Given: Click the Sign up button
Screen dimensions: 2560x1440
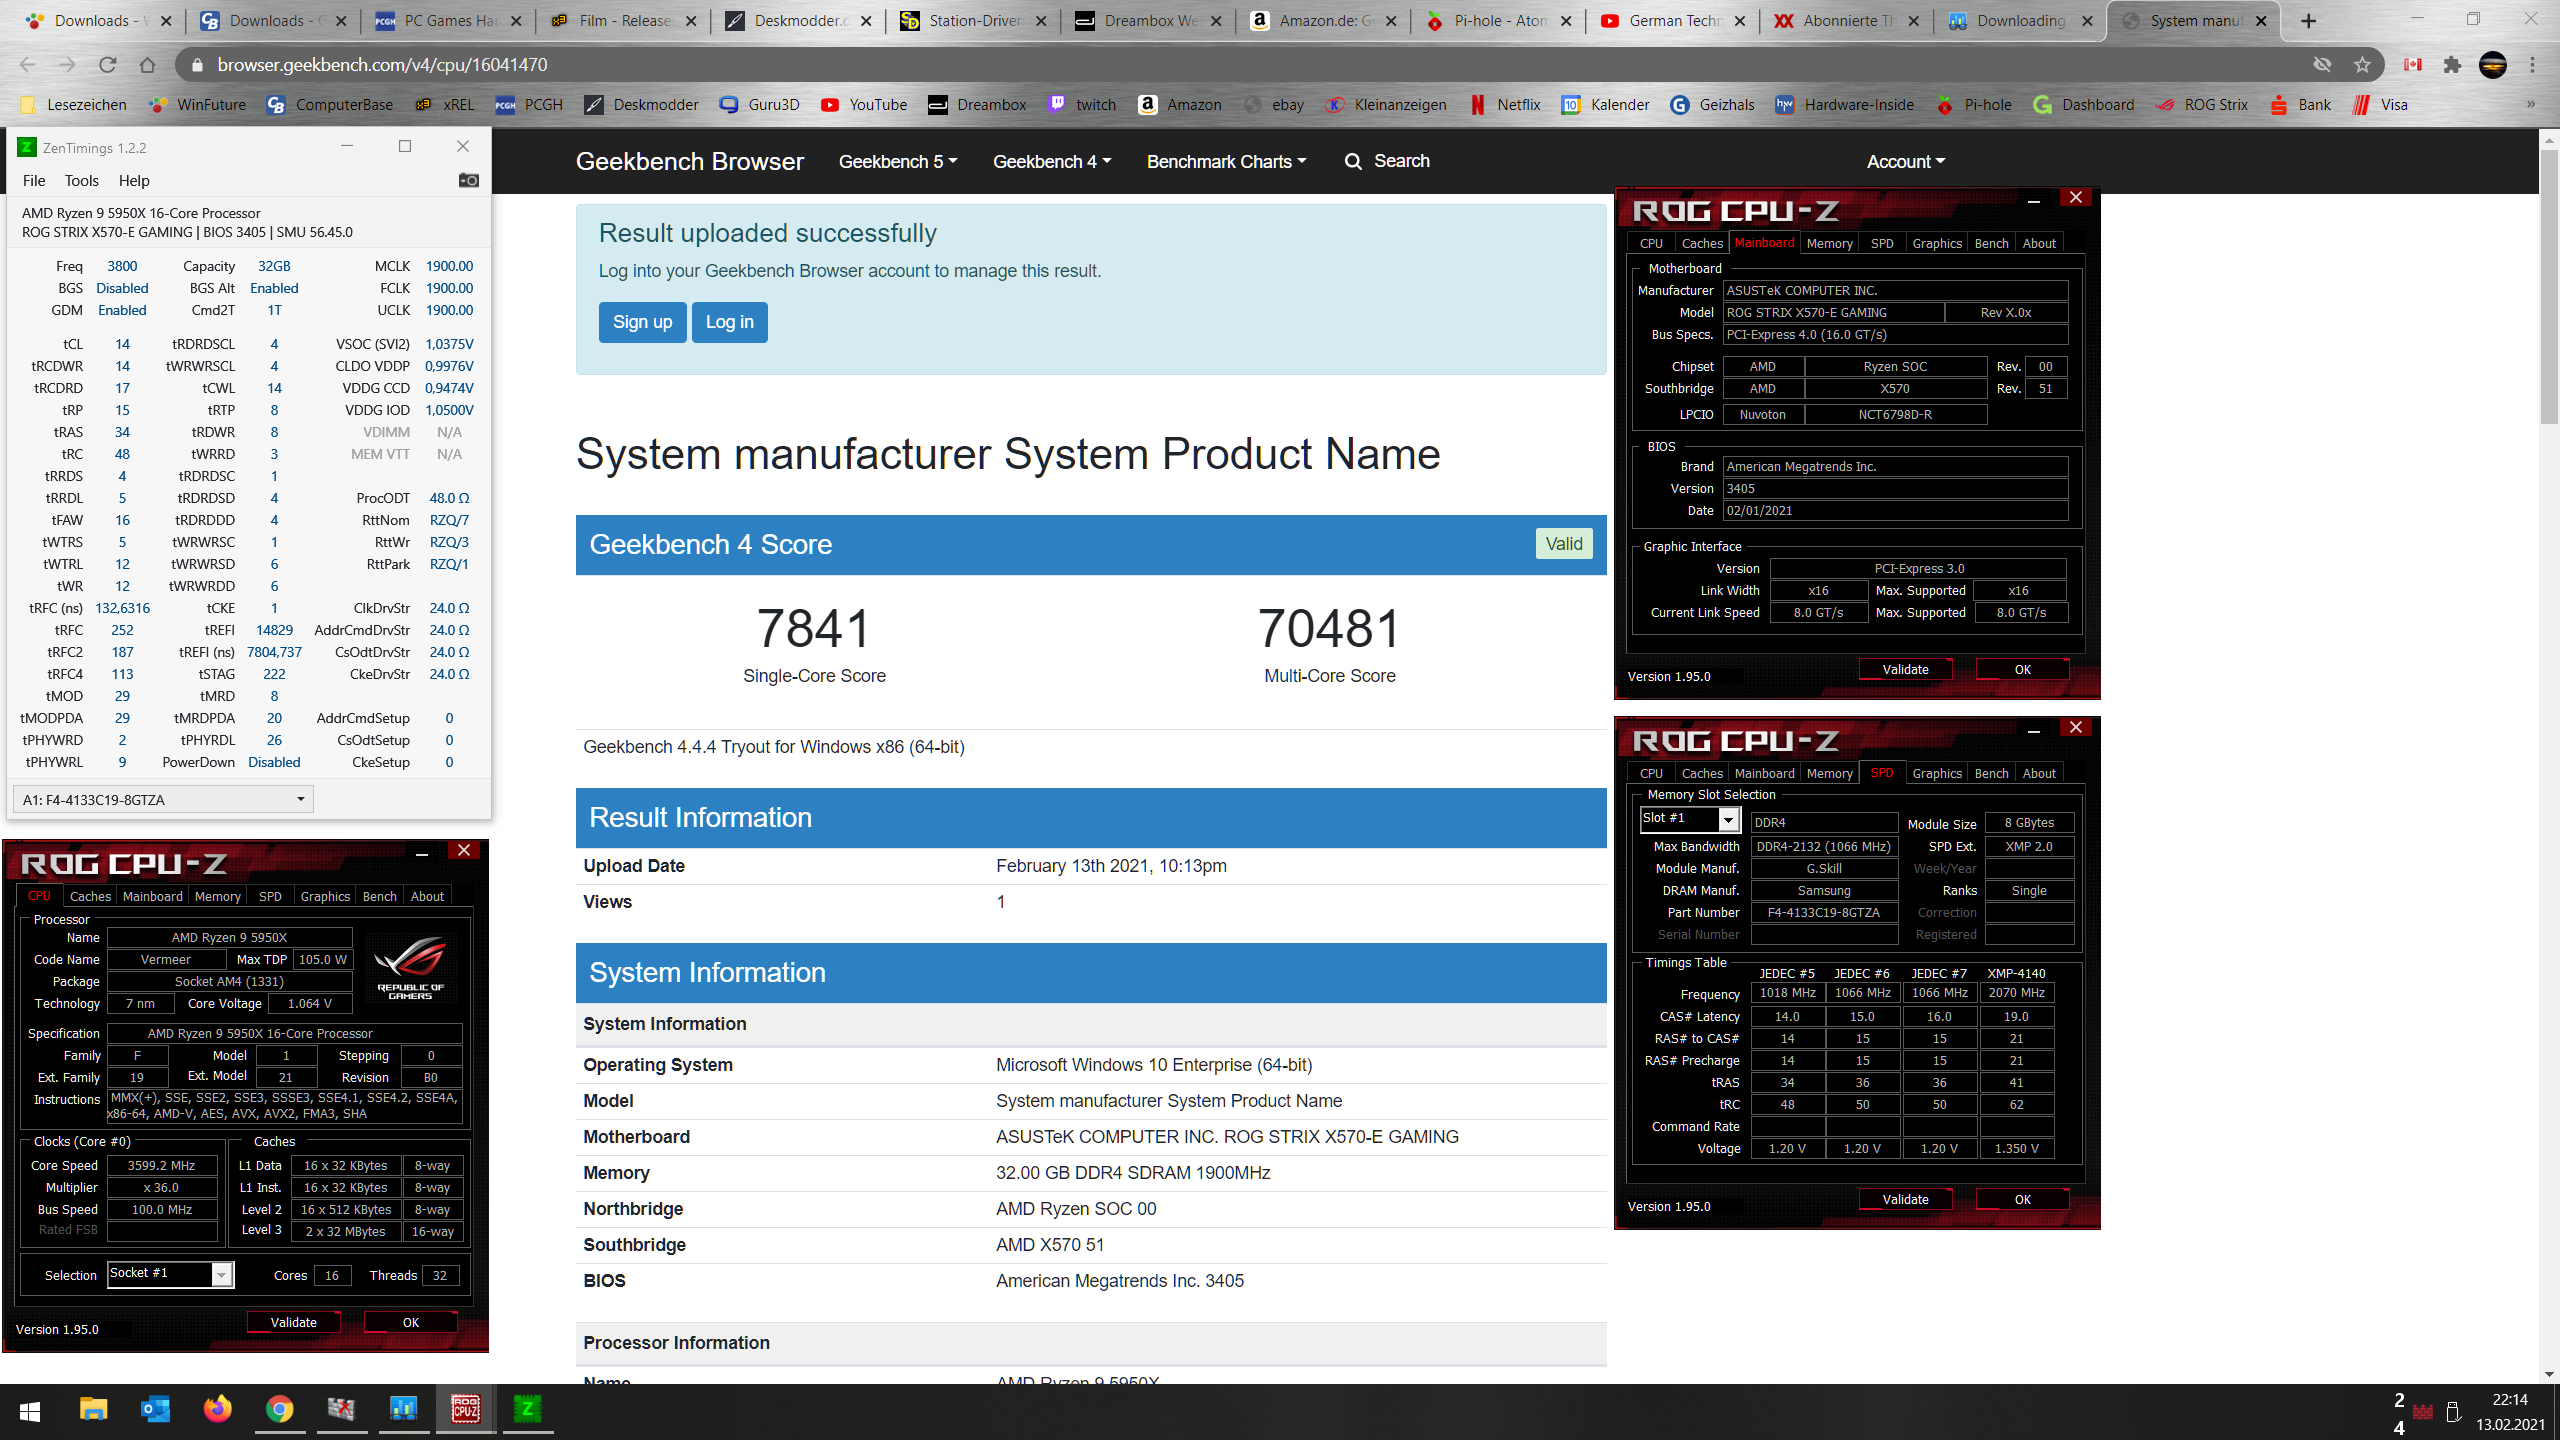Looking at the screenshot, I should (x=642, y=322).
